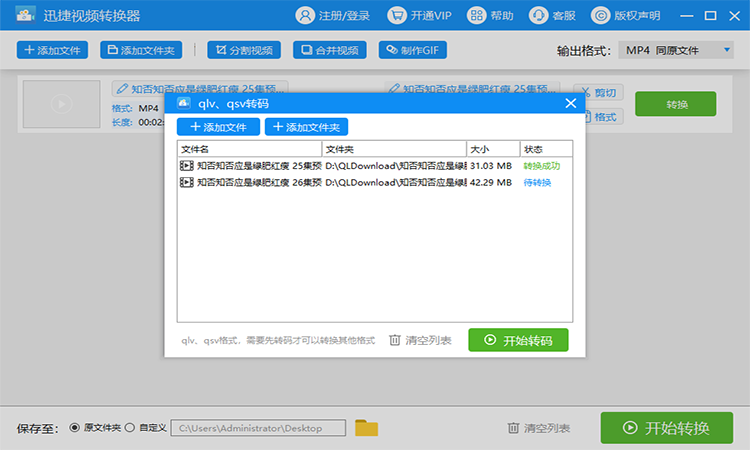Close the qlv、qsv转码 dialog
The height and width of the screenshot is (450, 750).
pyautogui.click(x=571, y=103)
